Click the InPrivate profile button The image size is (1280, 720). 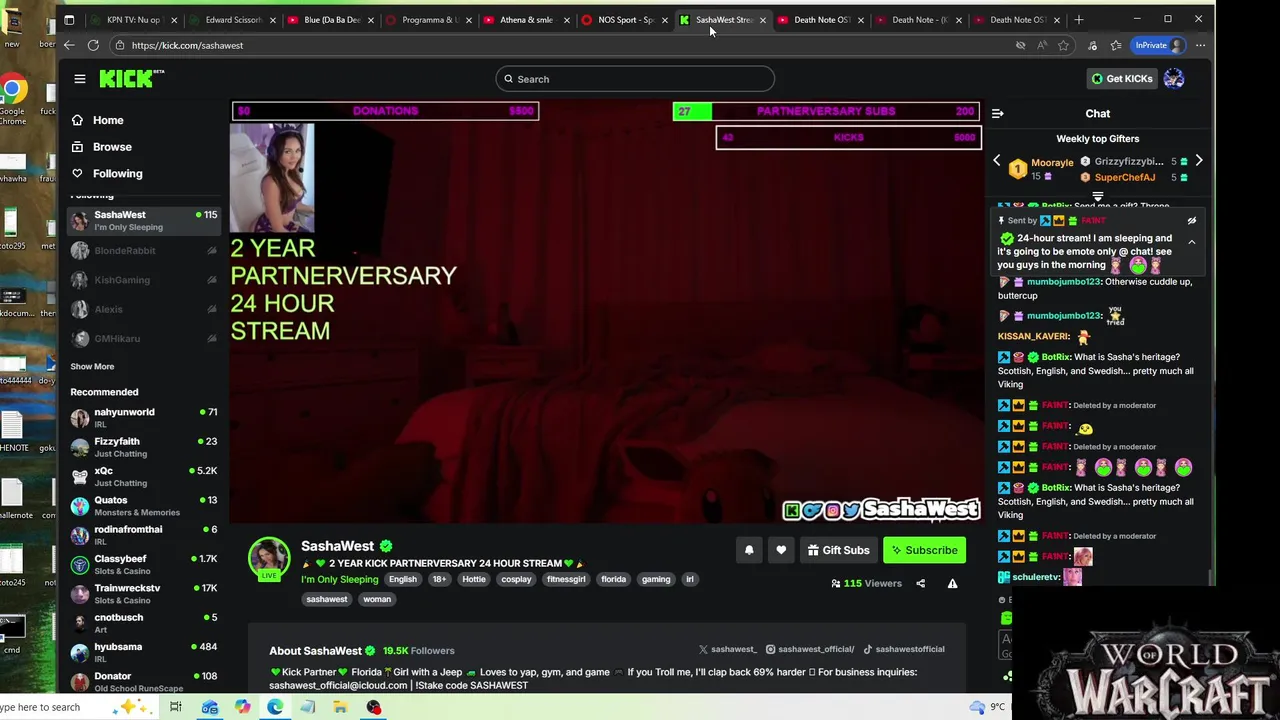pos(1159,45)
